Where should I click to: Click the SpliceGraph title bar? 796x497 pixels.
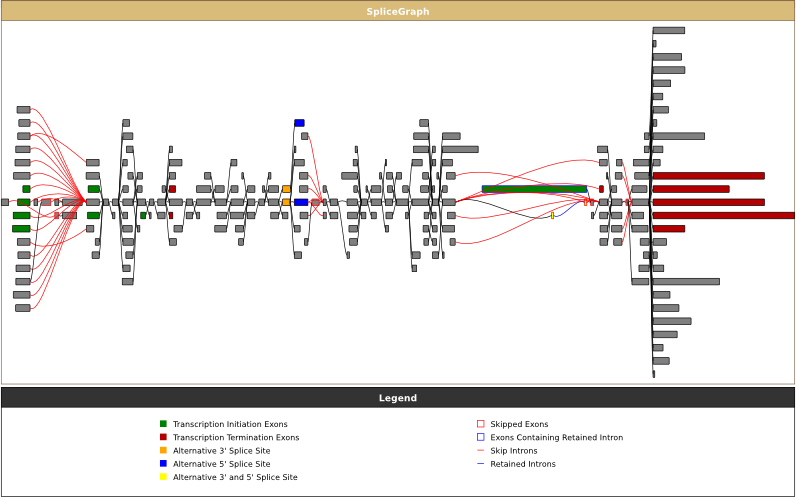[397, 11]
